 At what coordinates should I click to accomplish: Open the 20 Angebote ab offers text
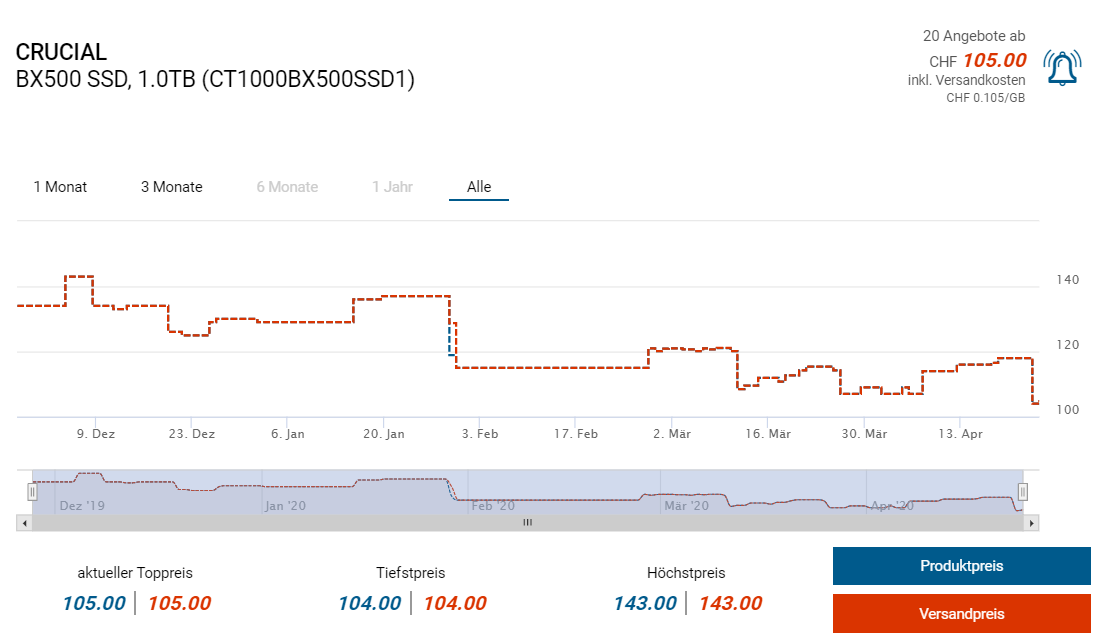coord(973,36)
